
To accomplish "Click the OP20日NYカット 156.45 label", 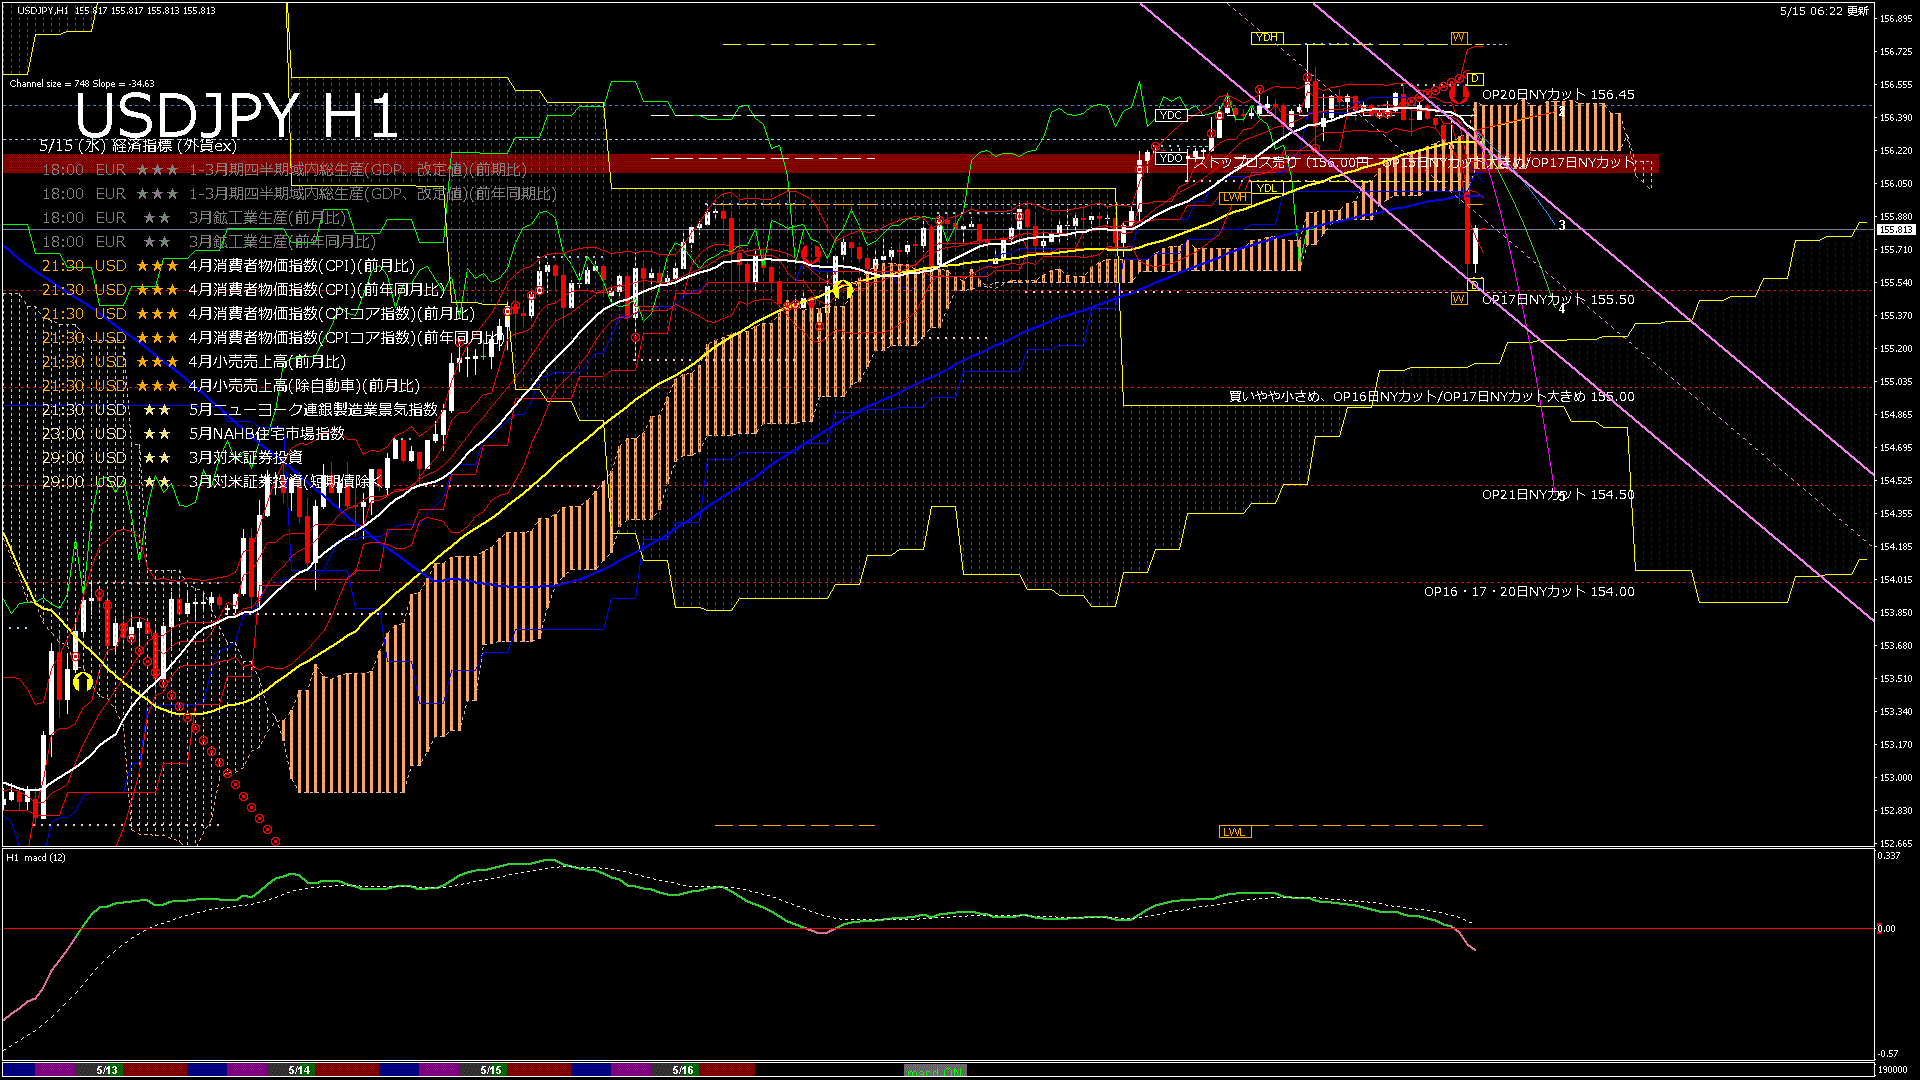I will (1557, 95).
